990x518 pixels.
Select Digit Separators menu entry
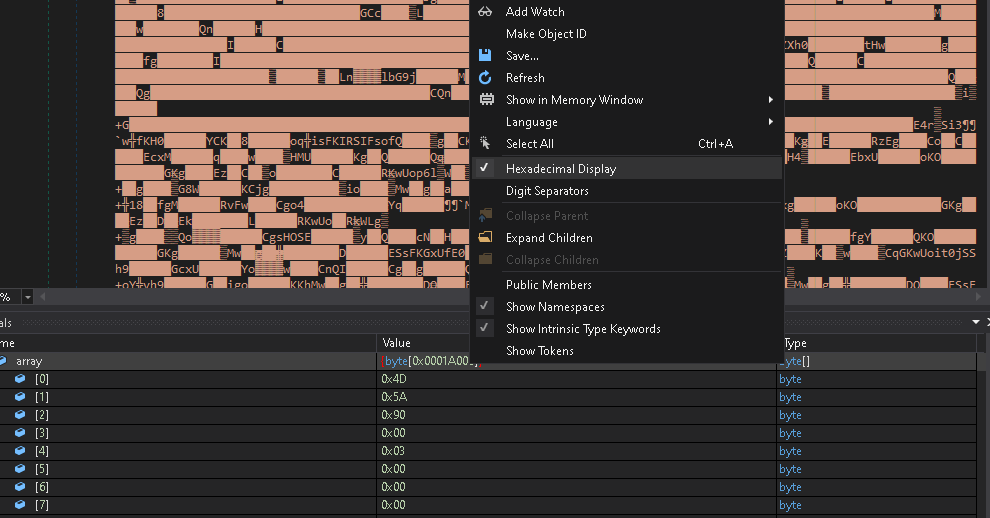tap(547, 191)
